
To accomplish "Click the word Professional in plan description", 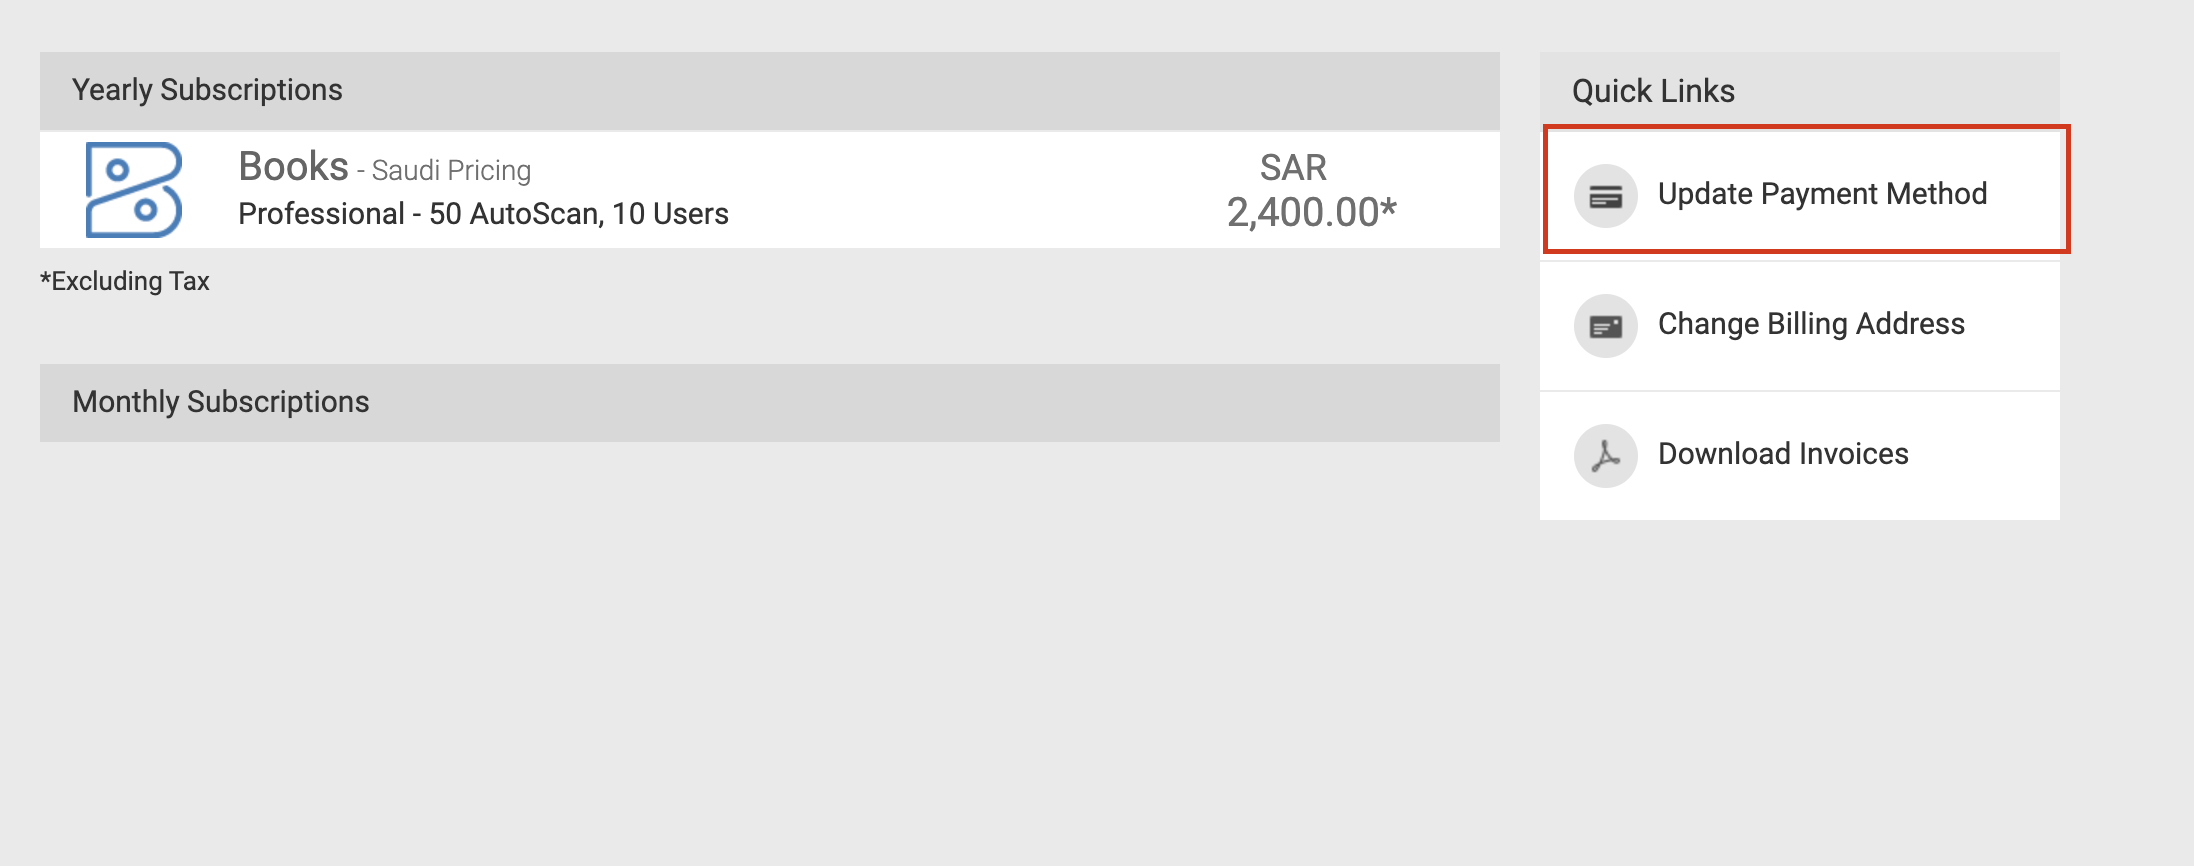I will coord(321,214).
